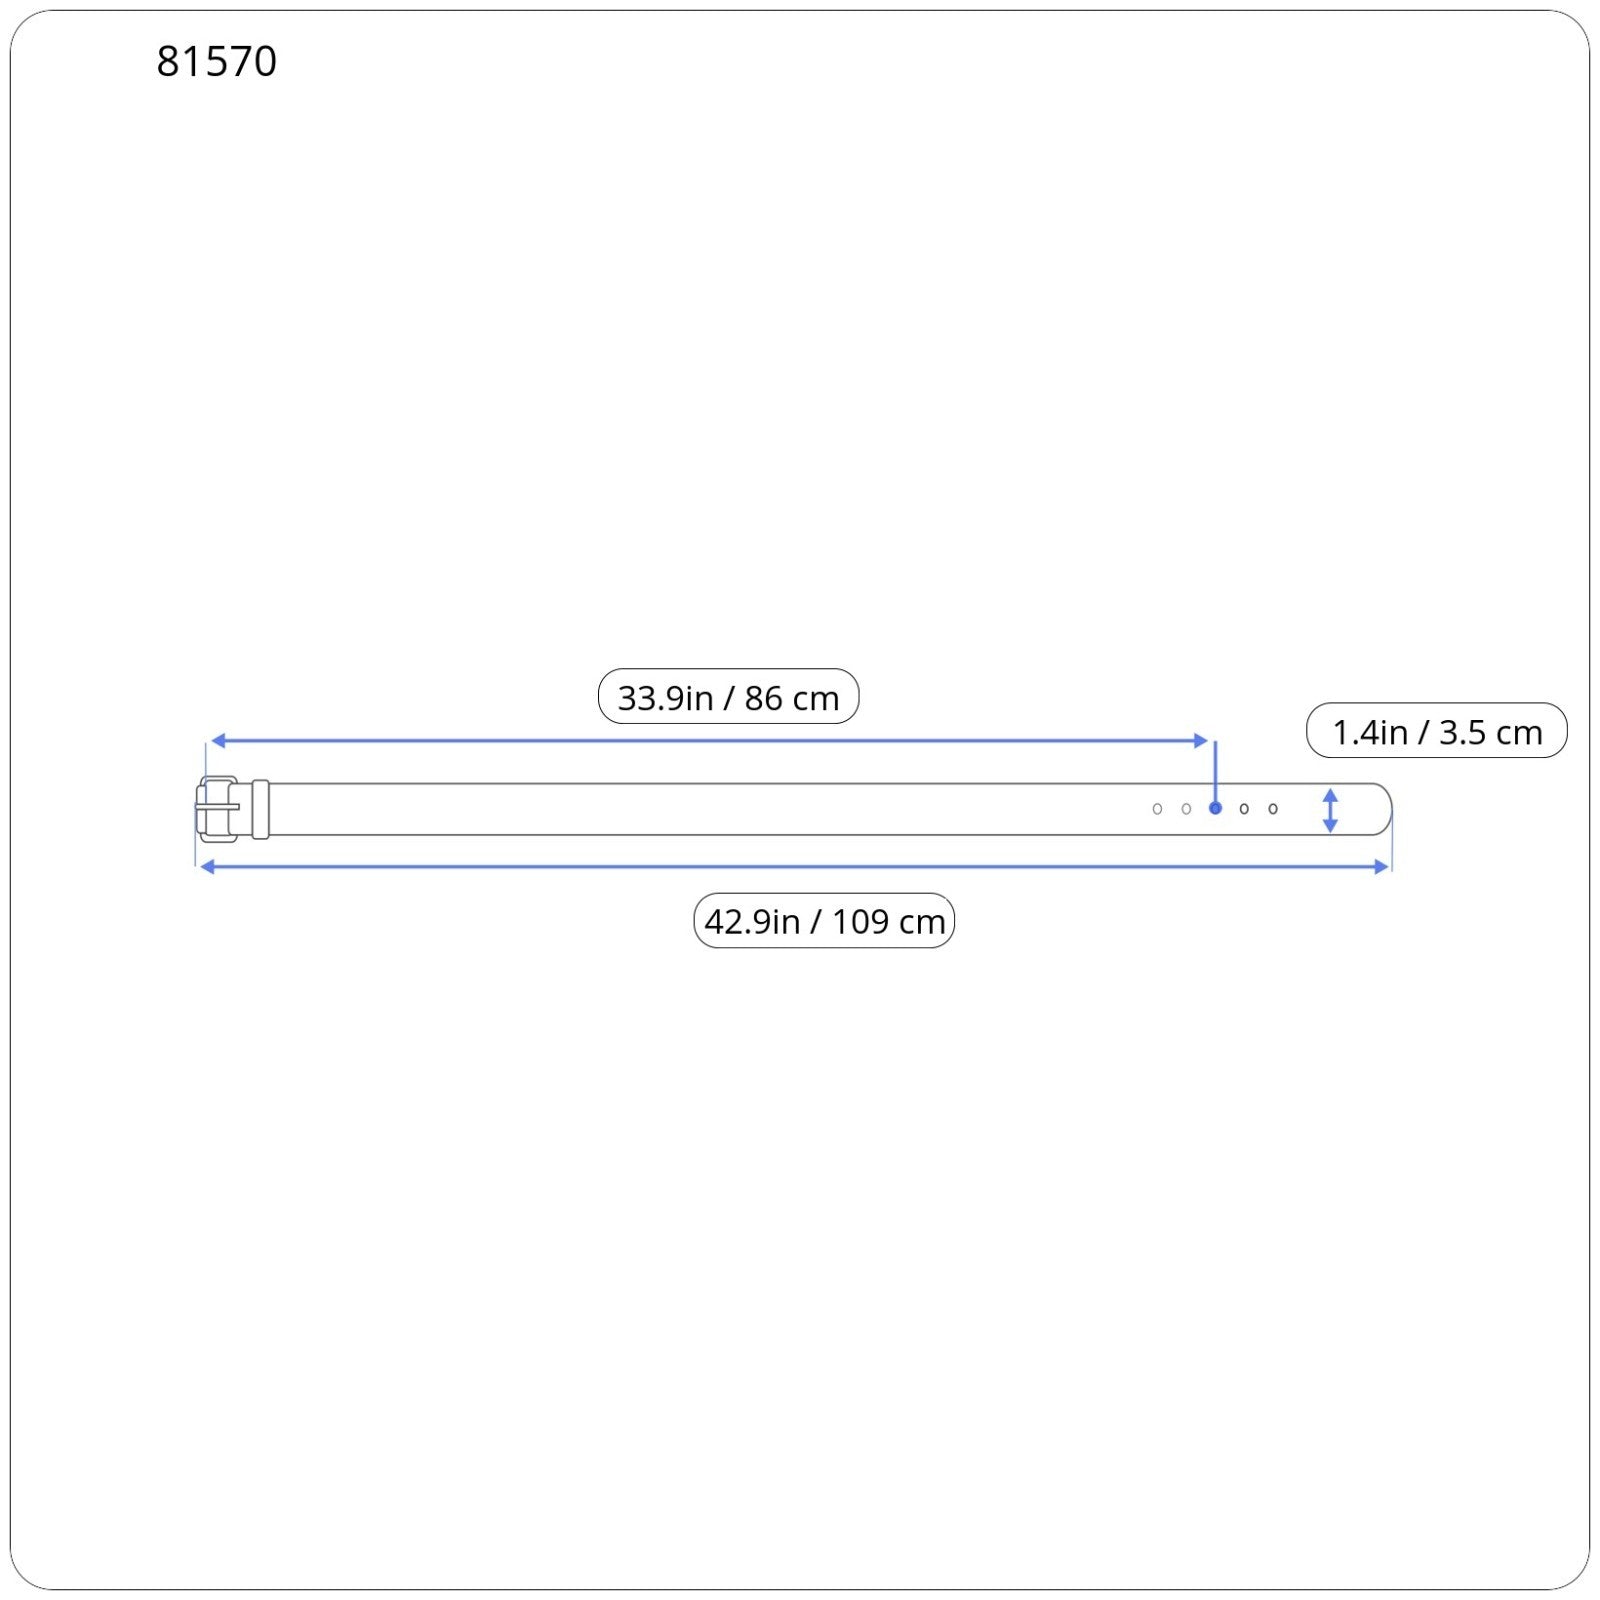Click the fourth belt hole from left
Viewport: 1600px width, 1600px height.
pos(1244,809)
